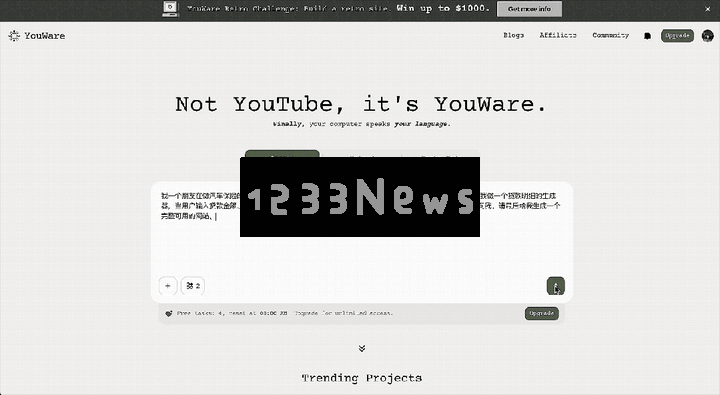Submit the prompt with the green send button
The image size is (720, 395).
coord(556,286)
